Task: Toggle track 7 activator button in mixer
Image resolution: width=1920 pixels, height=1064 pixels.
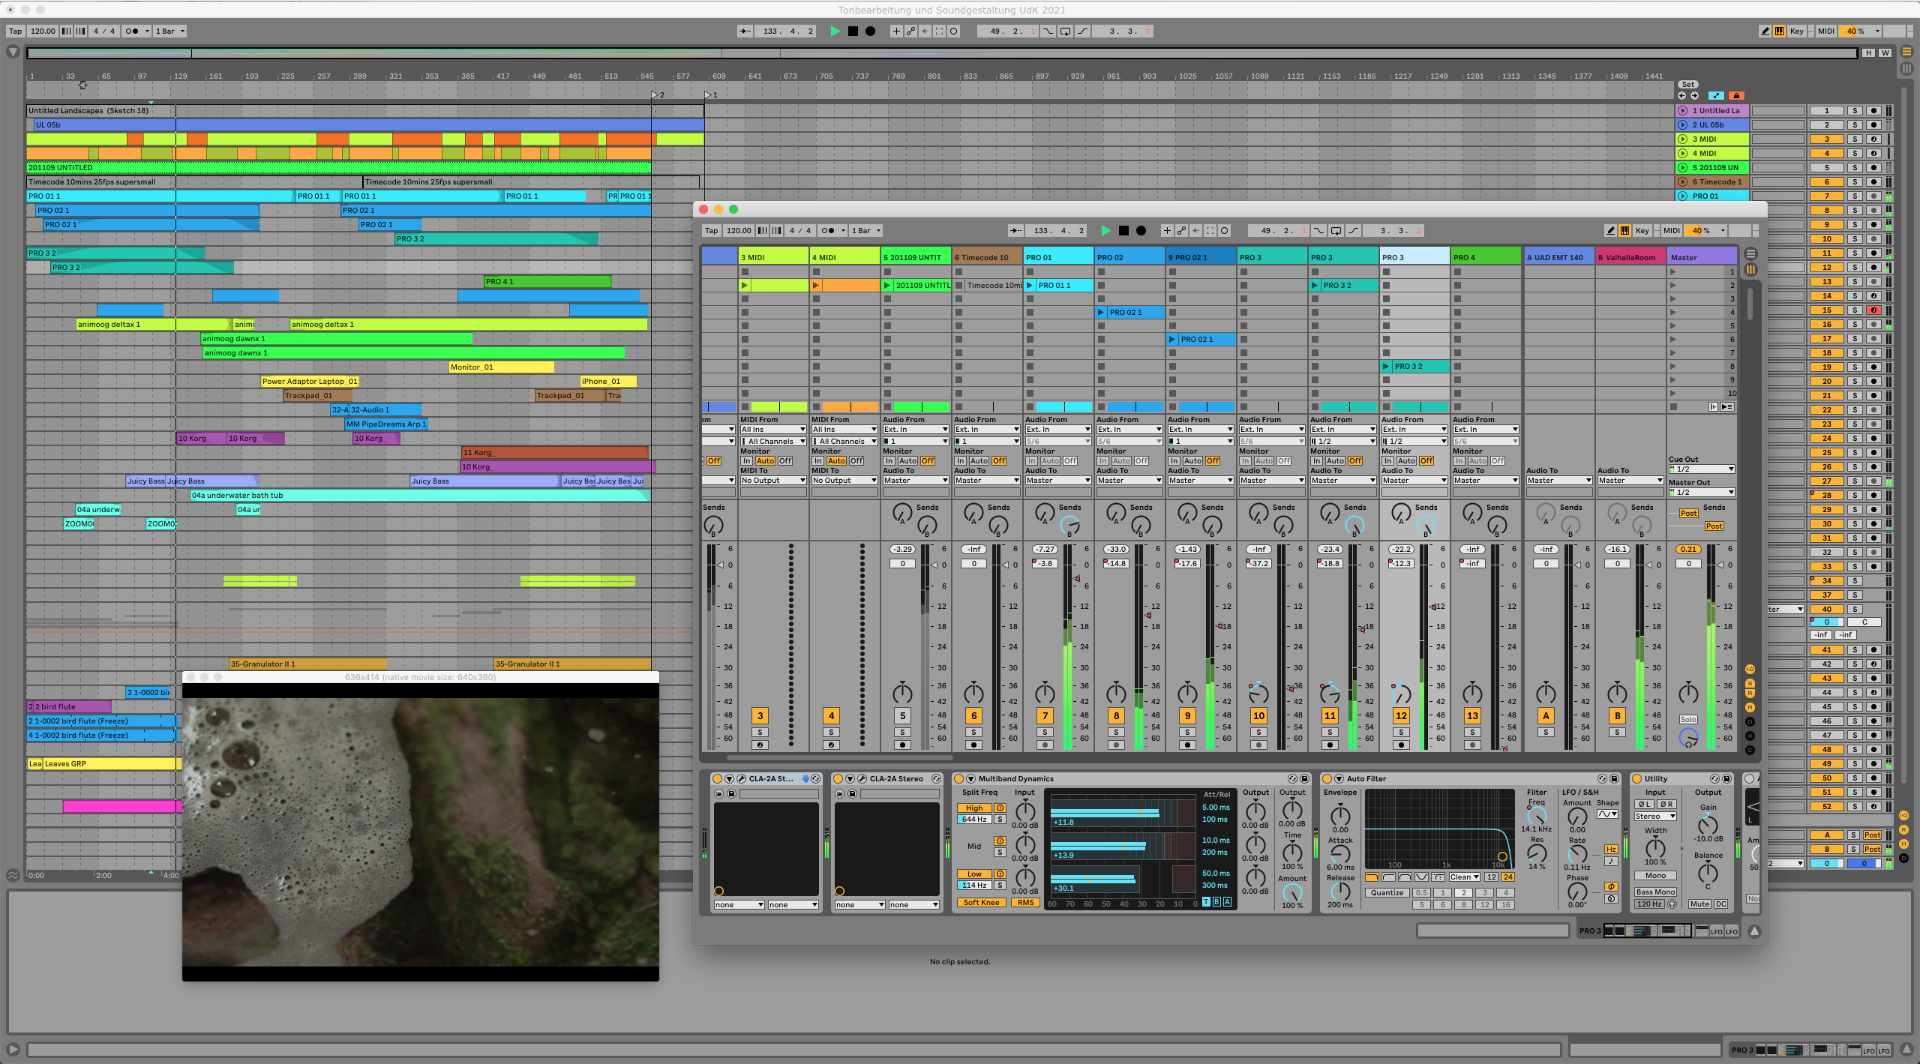Action: (x=1045, y=716)
